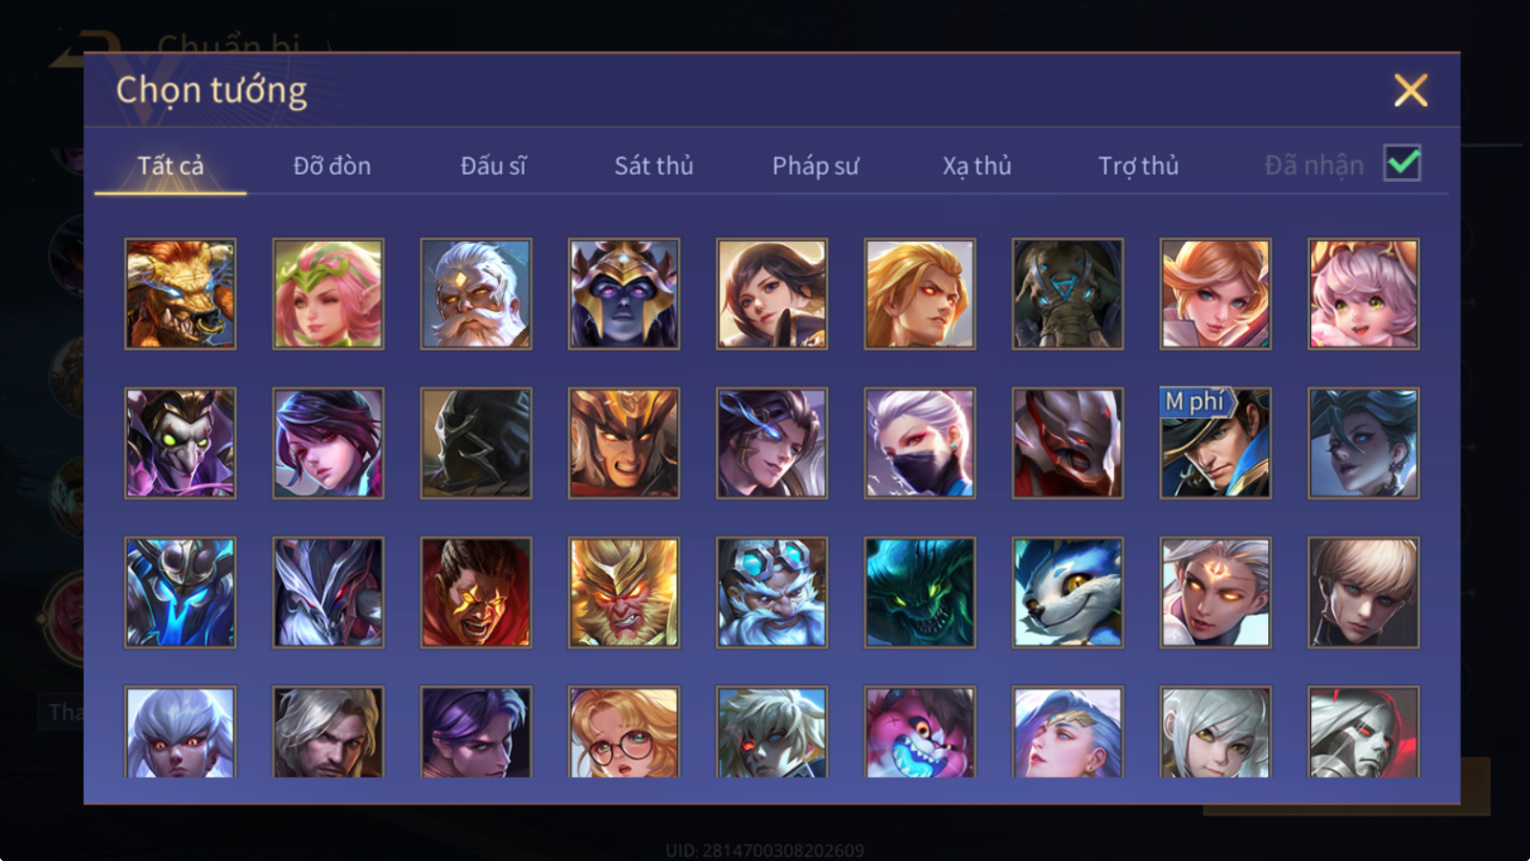The image size is (1530, 861).
Task: Pick the pink-haired girl with green eyes
Action: point(1363,294)
